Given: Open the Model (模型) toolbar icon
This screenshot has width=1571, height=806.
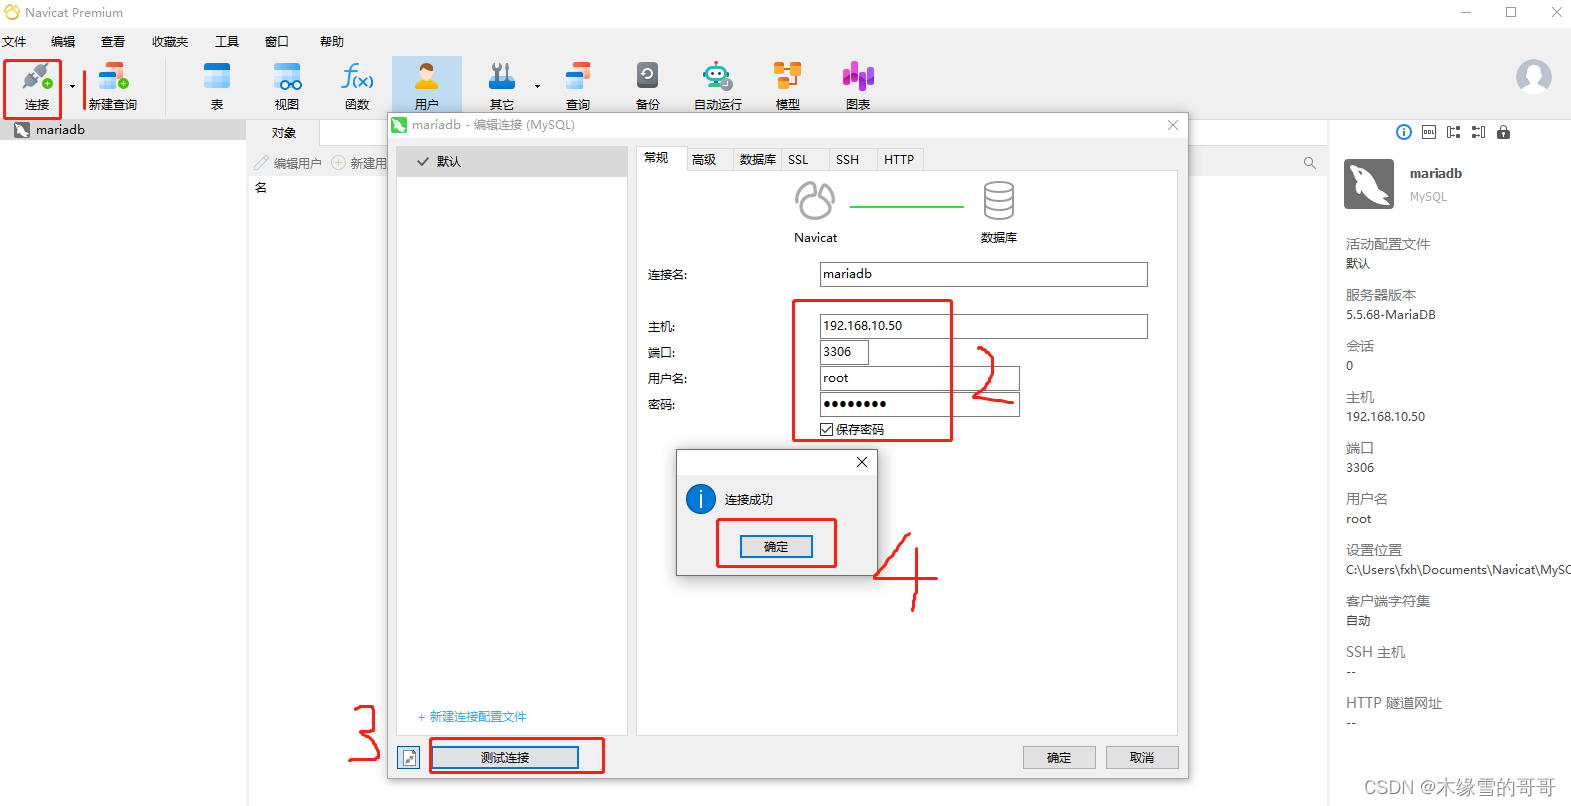Looking at the screenshot, I should pos(788,87).
